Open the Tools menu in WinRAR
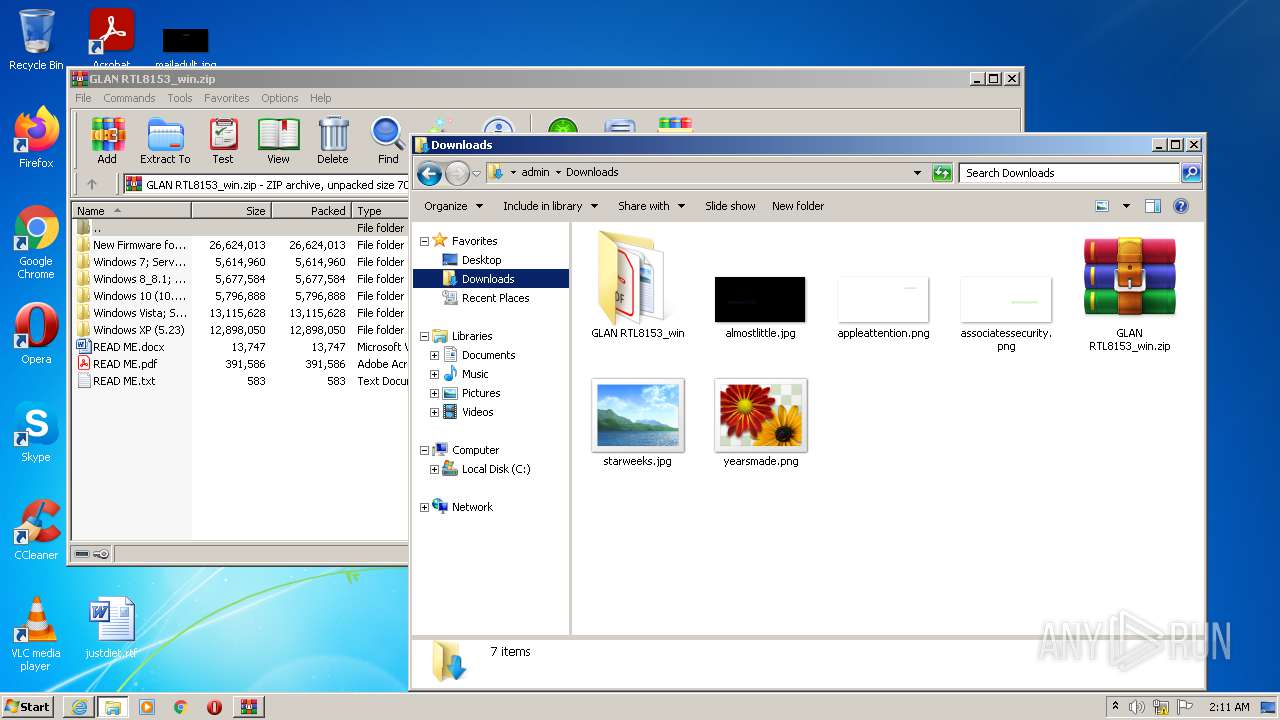Viewport: 1280px width, 720px height. tap(180, 98)
